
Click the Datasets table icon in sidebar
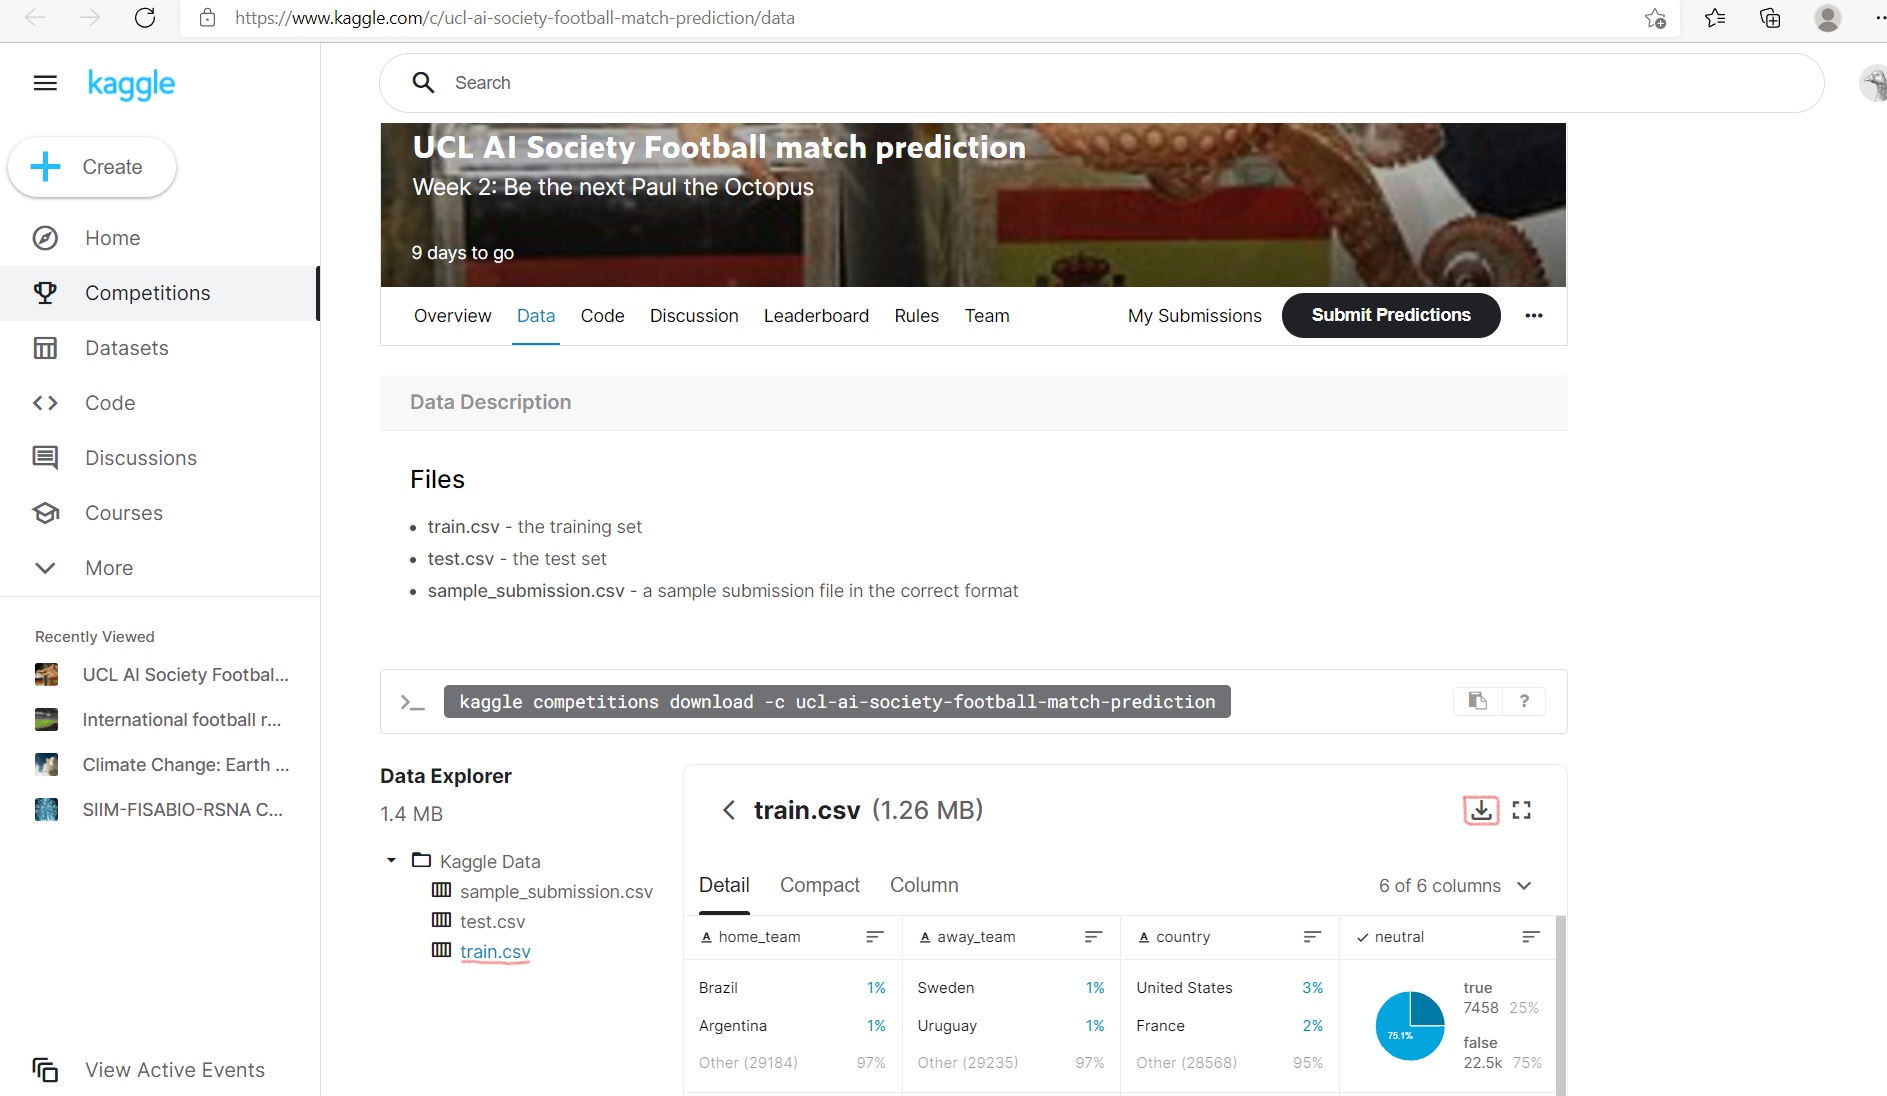pos(45,348)
